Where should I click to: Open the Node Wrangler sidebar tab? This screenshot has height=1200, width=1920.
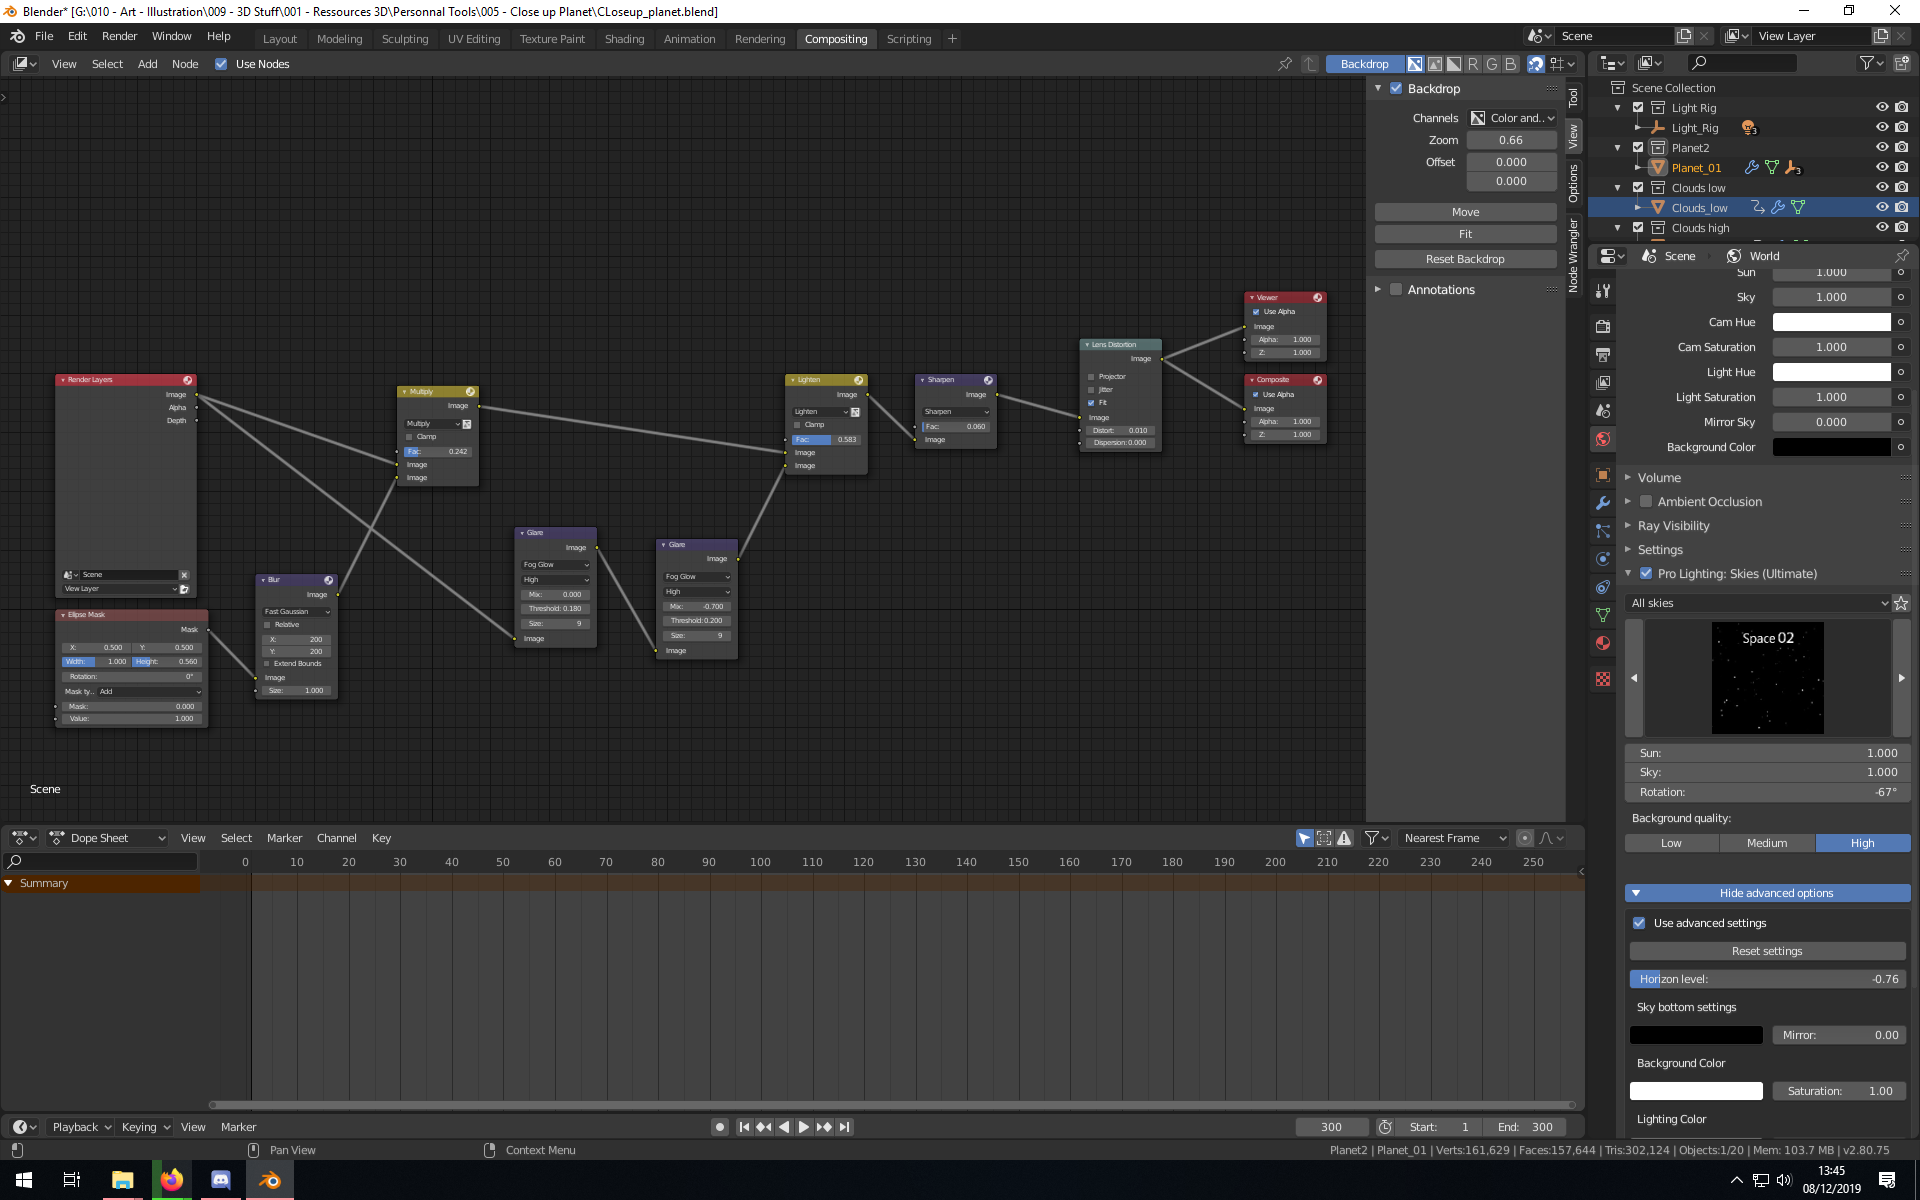(x=1574, y=255)
